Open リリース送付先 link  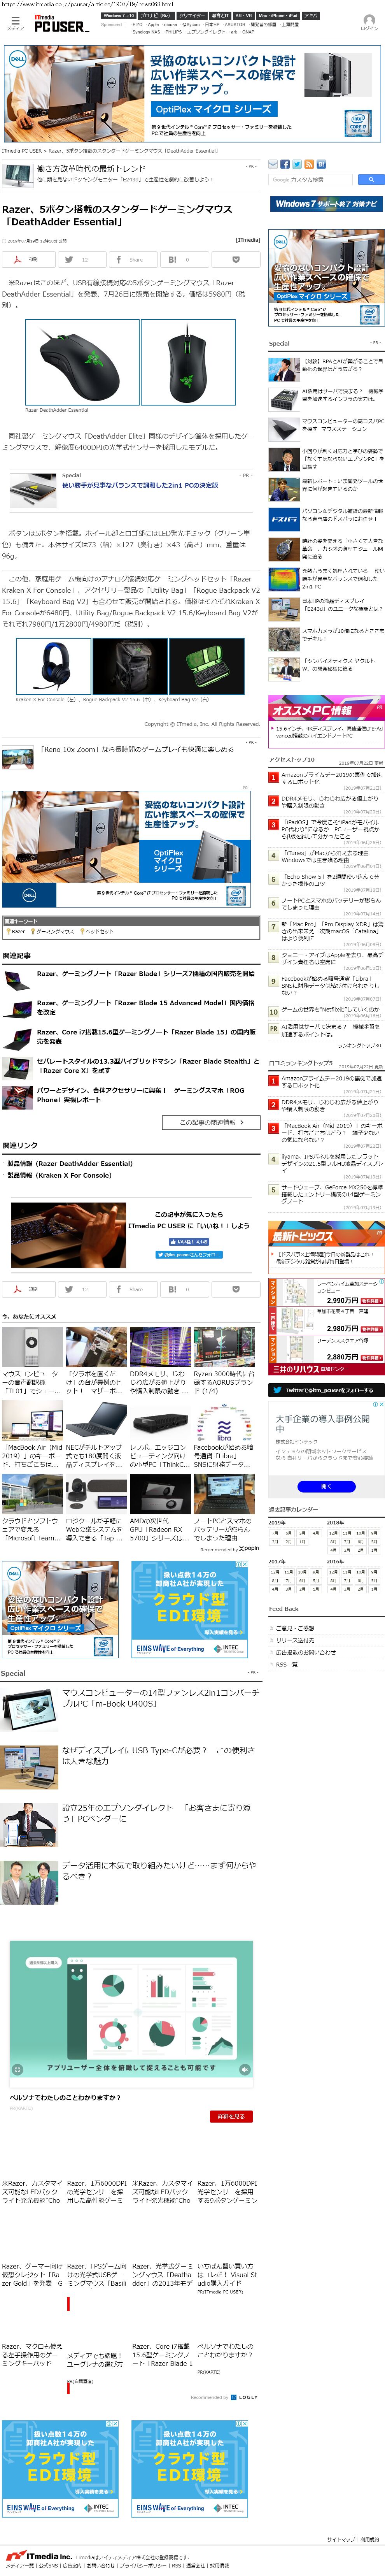(x=295, y=1640)
